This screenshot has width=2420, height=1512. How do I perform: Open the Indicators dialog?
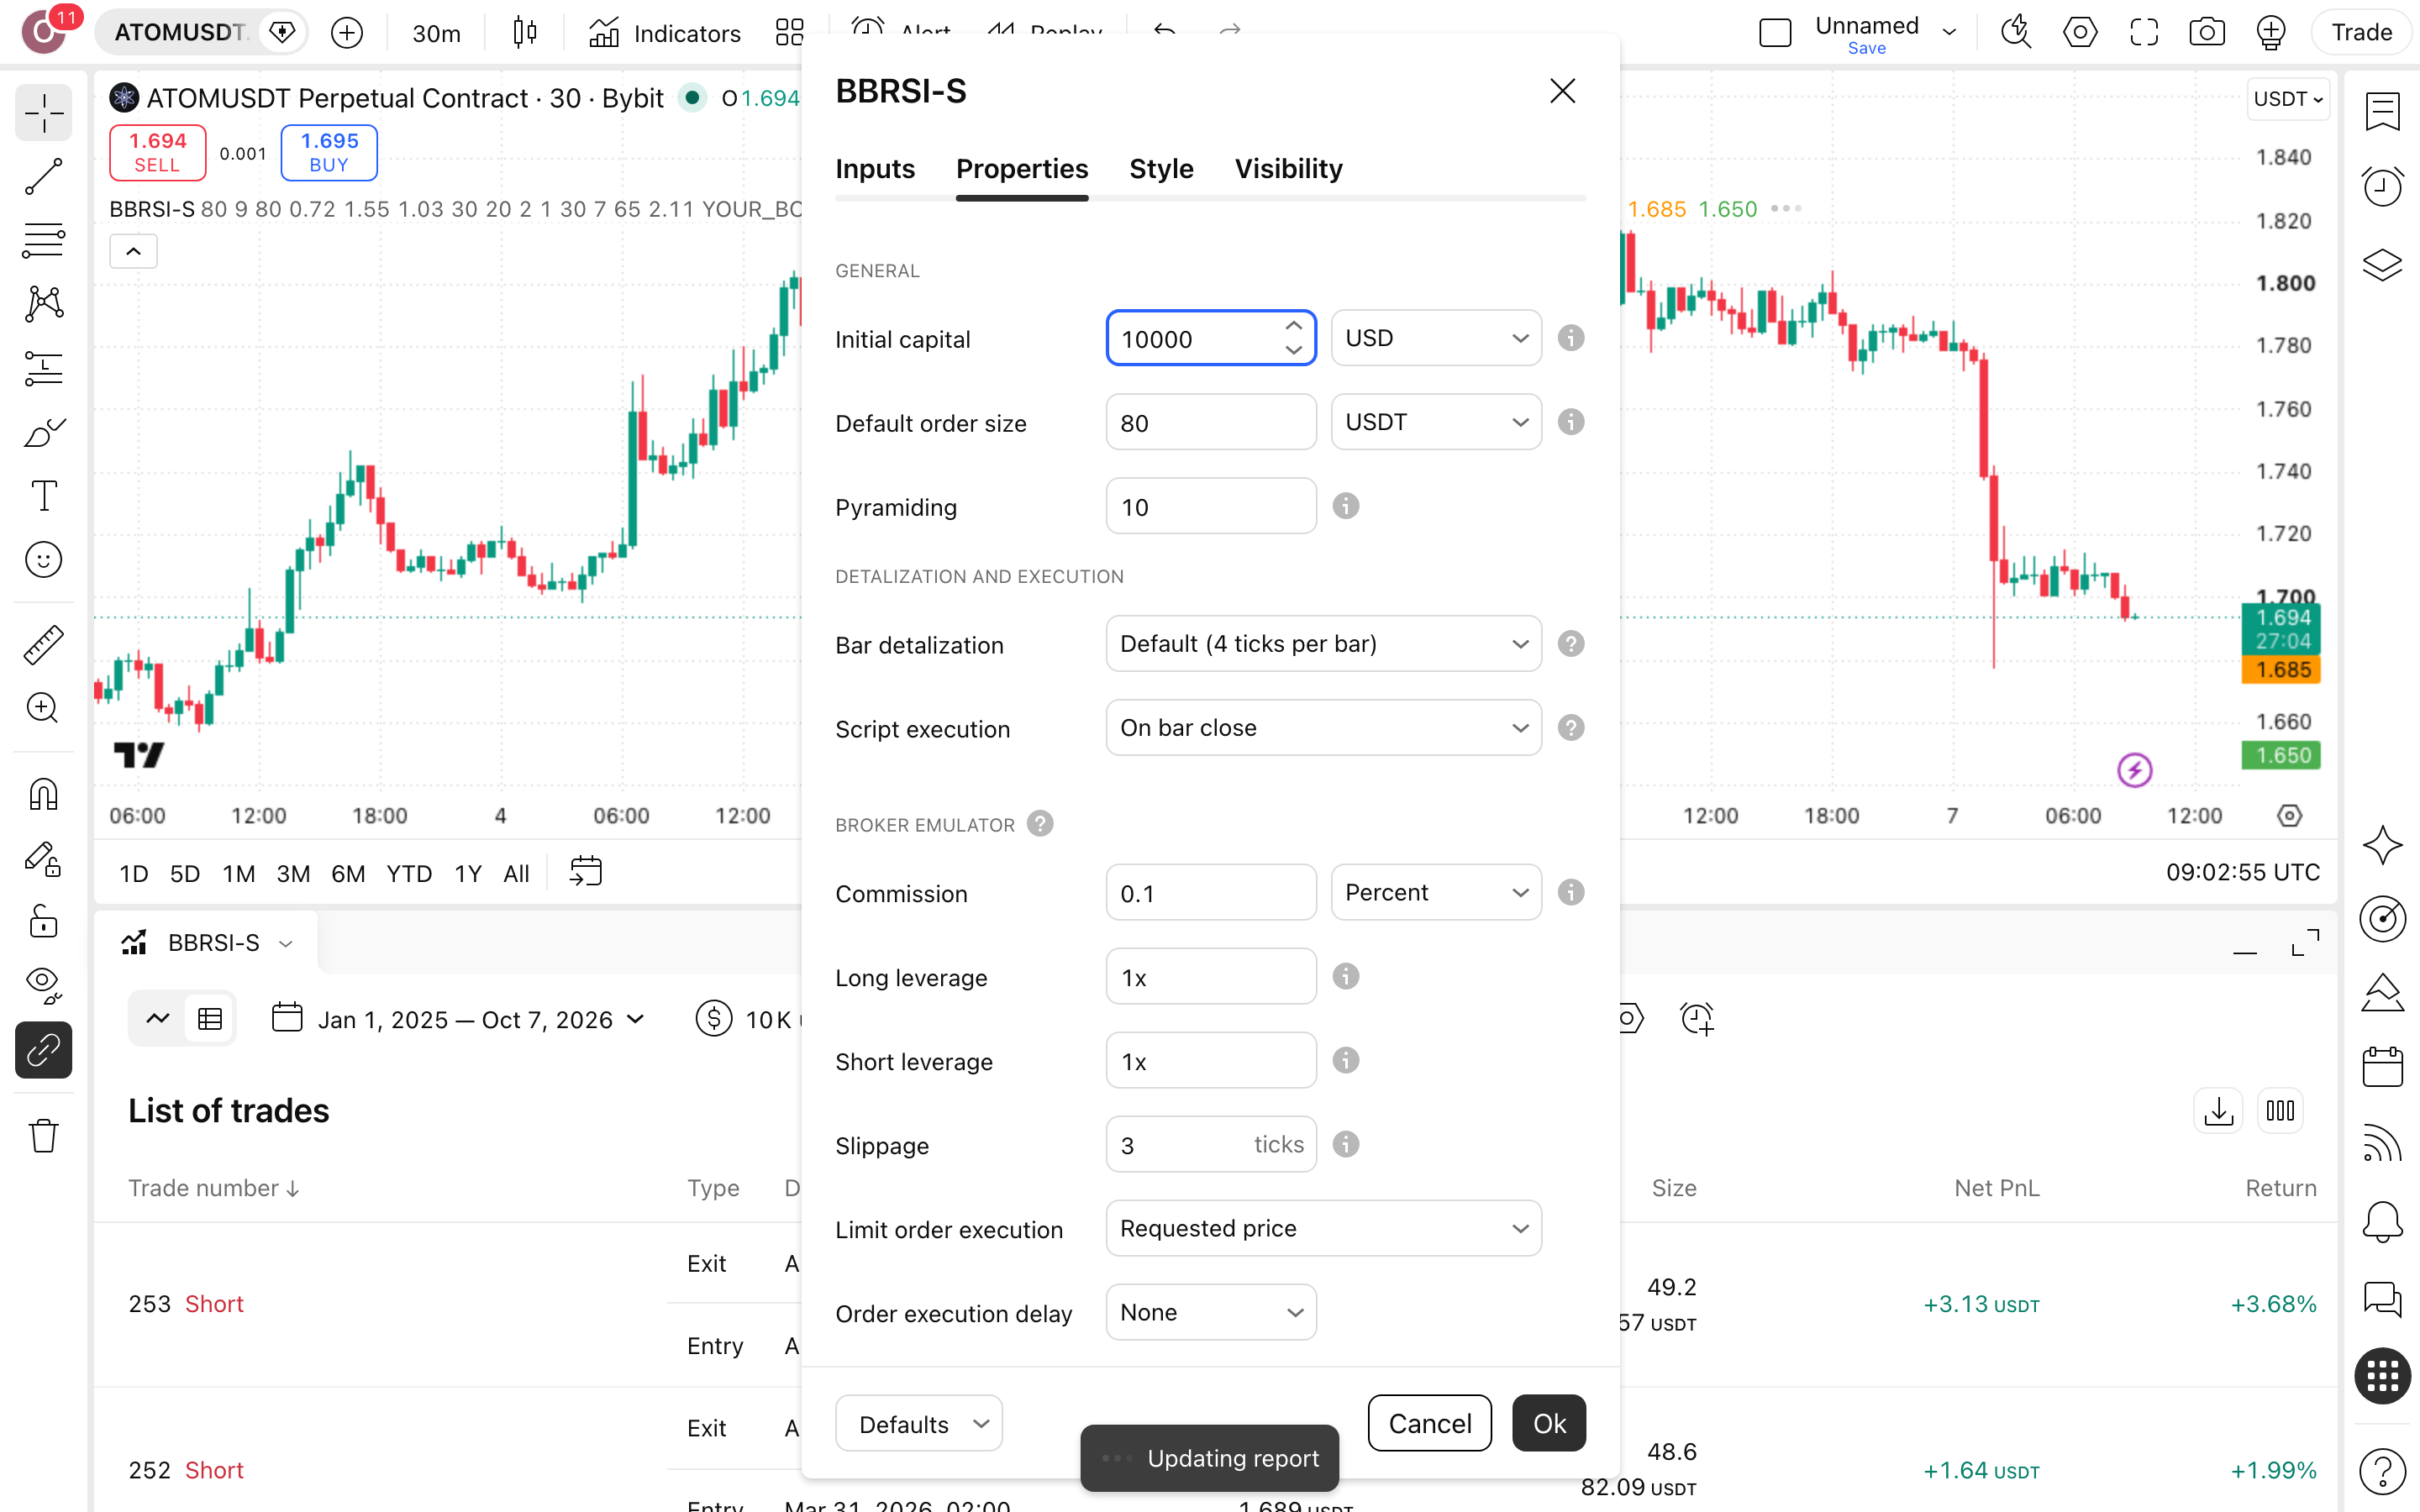[665, 33]
